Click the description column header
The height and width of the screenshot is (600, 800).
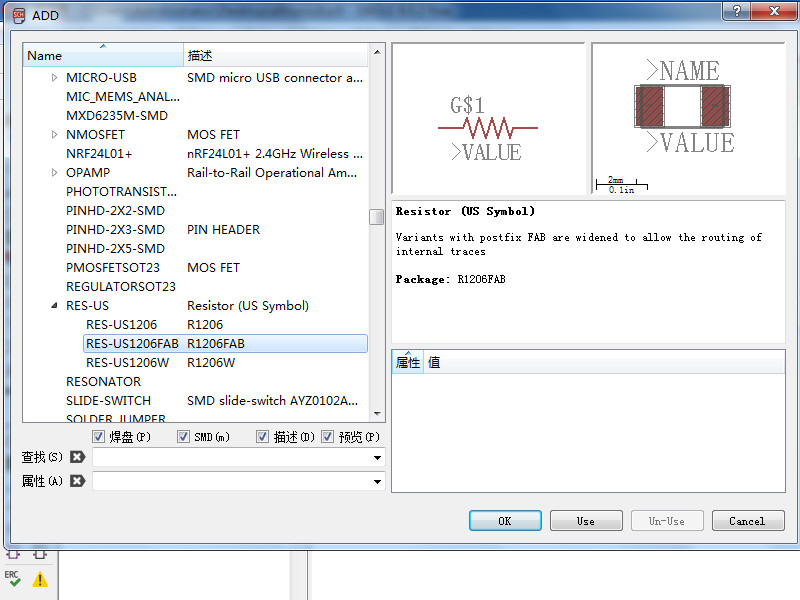[276, 55]
